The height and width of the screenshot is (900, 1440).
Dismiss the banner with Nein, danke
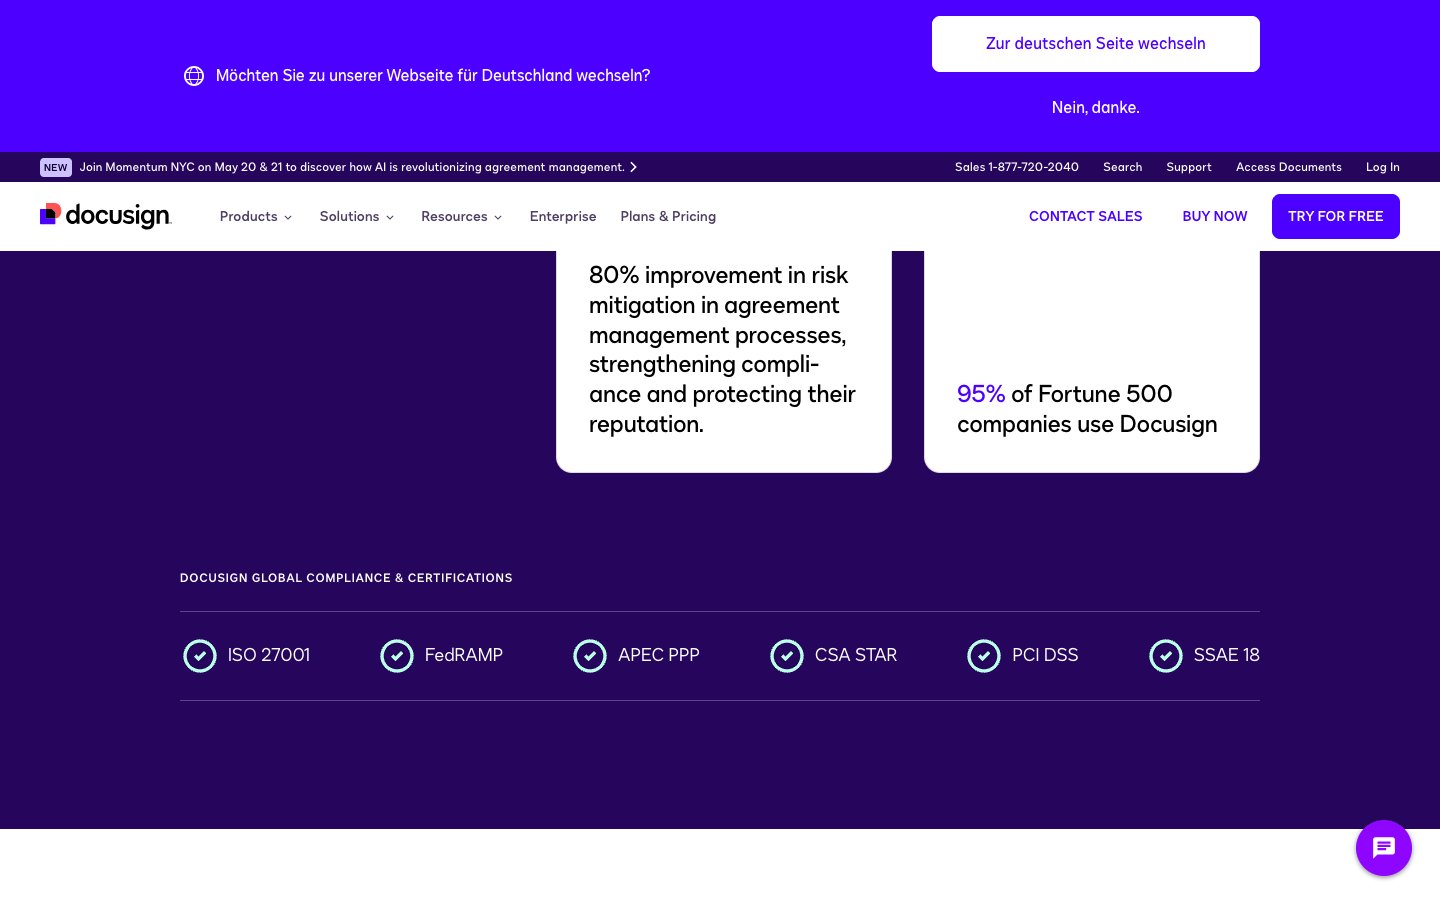(1096, 107)
